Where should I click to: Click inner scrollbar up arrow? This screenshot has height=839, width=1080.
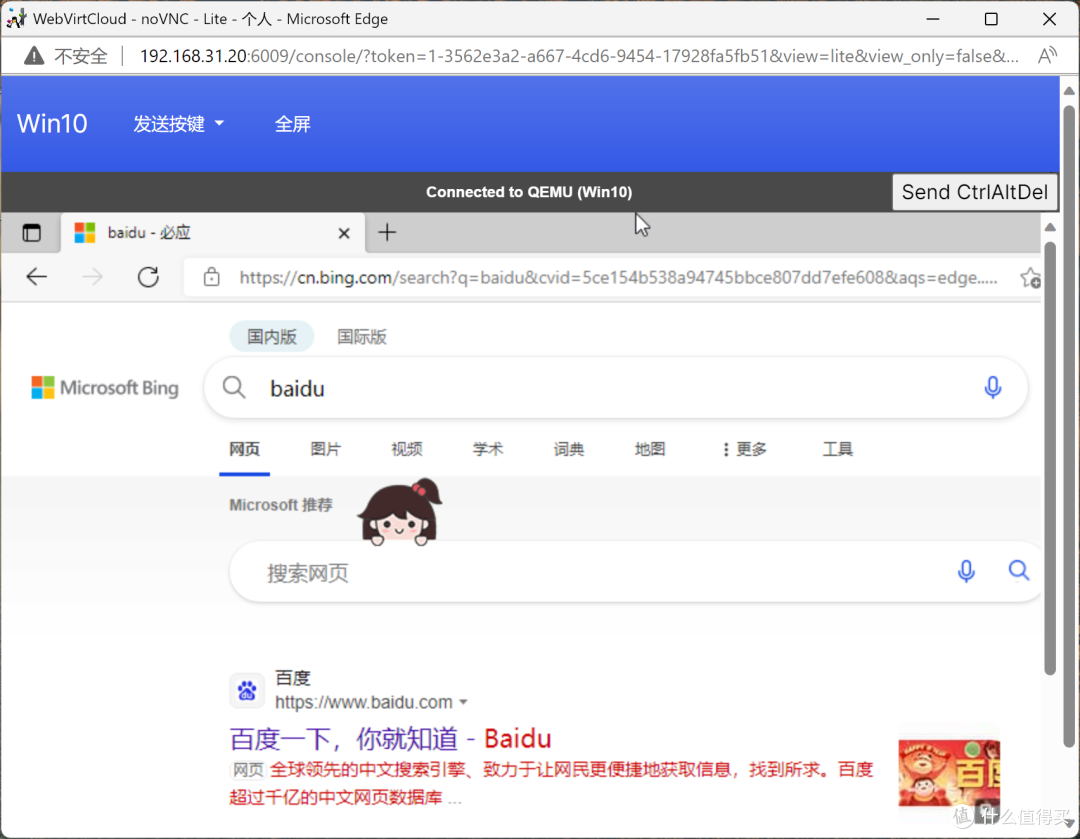click(x=1050, y=227)
